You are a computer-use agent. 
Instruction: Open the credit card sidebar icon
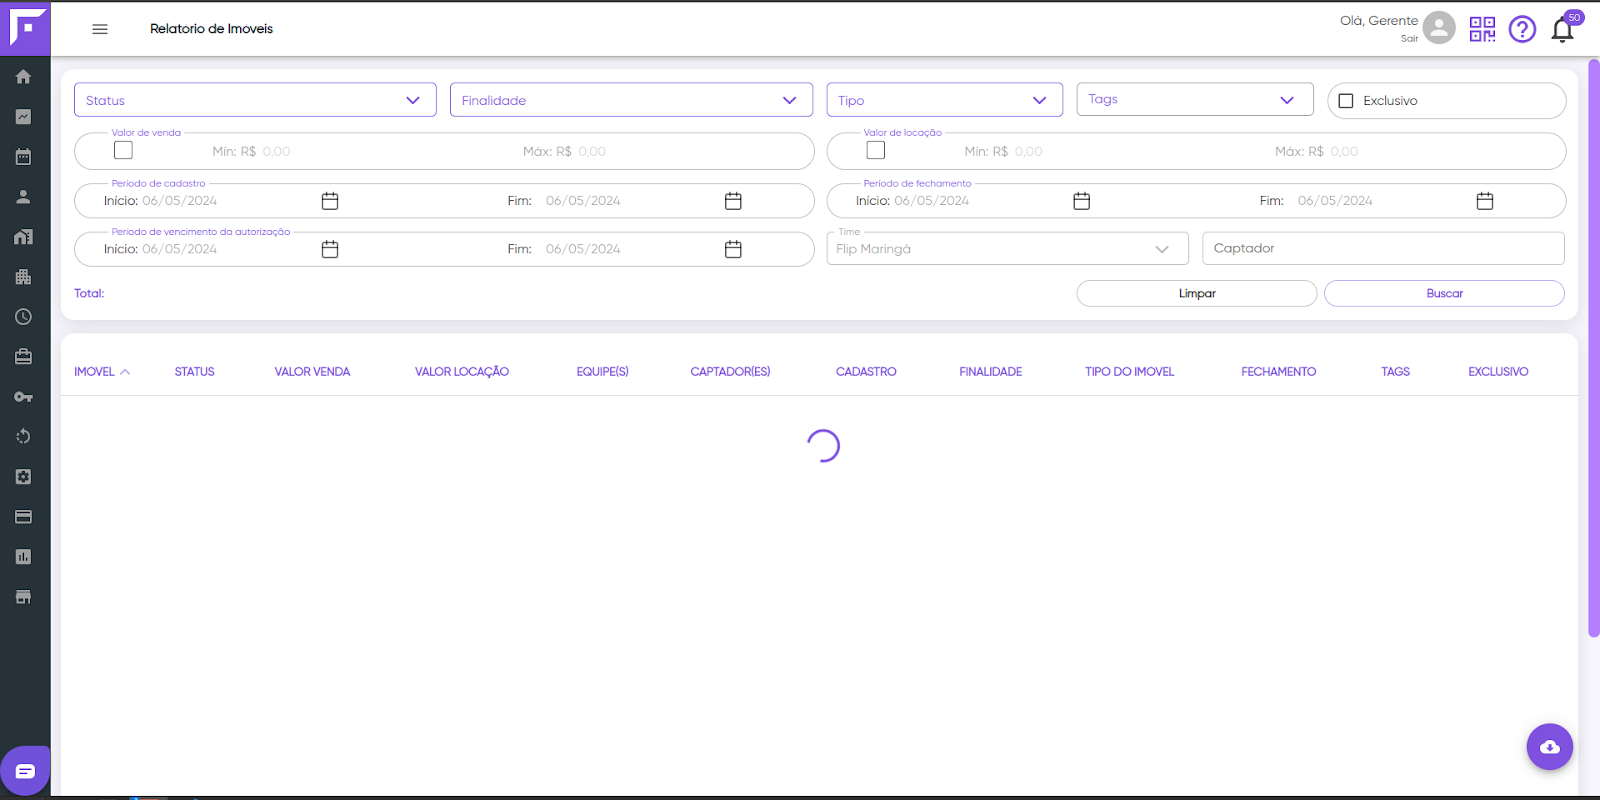tap(23, 517)
